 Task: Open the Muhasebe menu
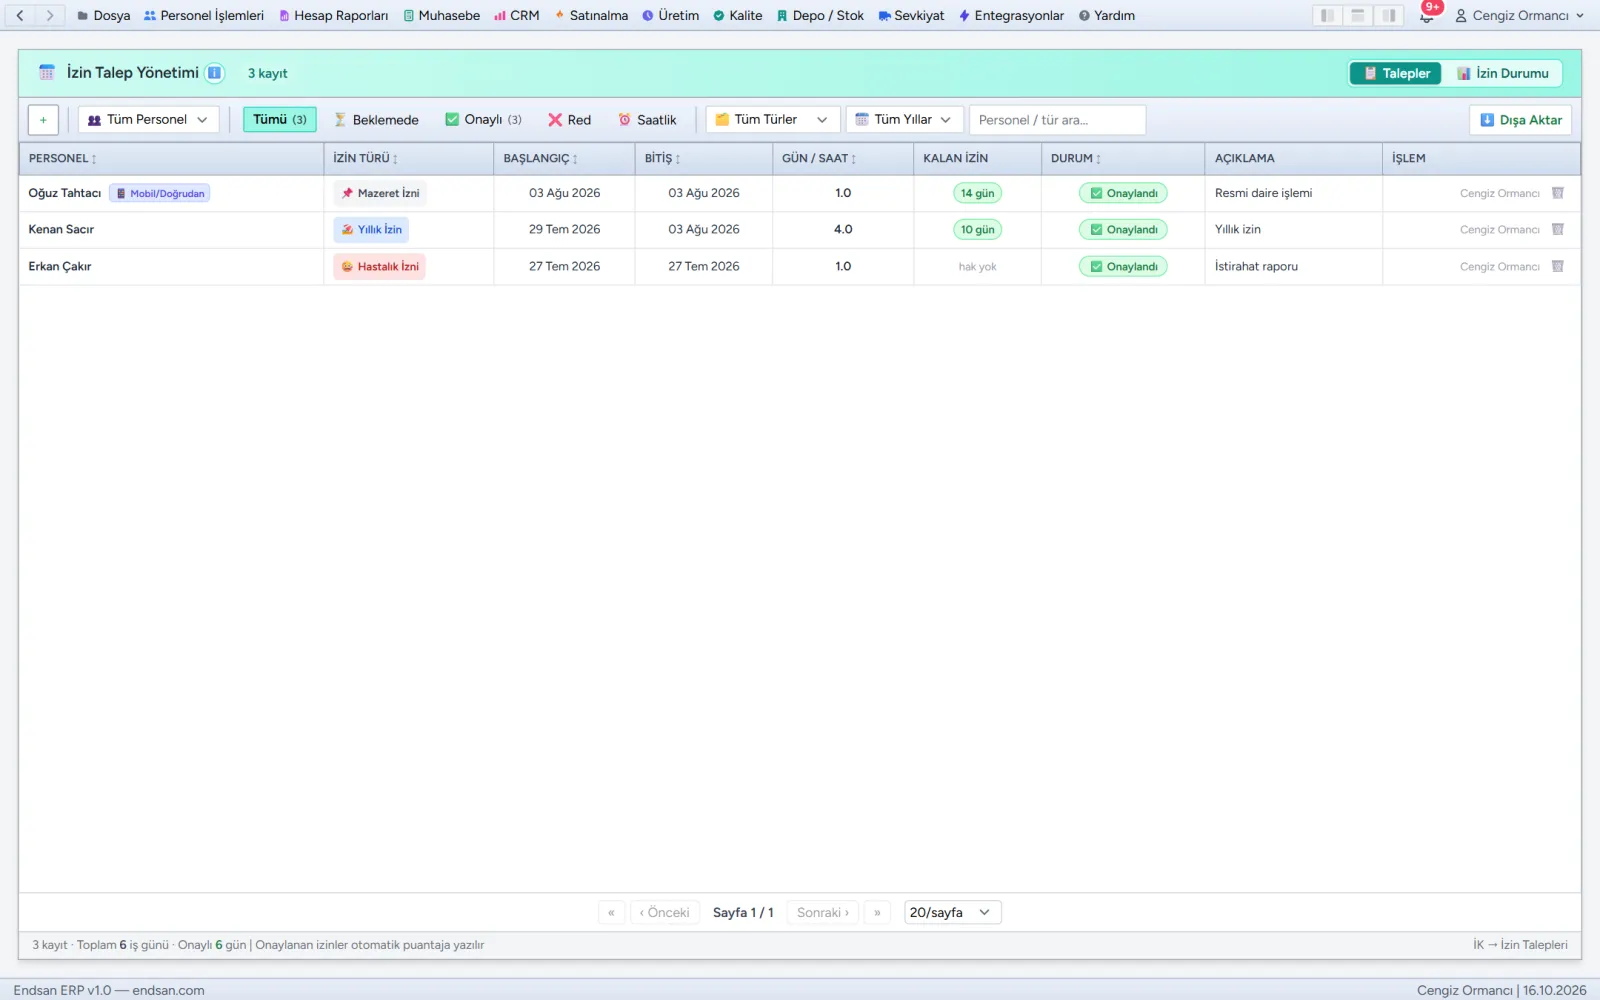(441, 16)
